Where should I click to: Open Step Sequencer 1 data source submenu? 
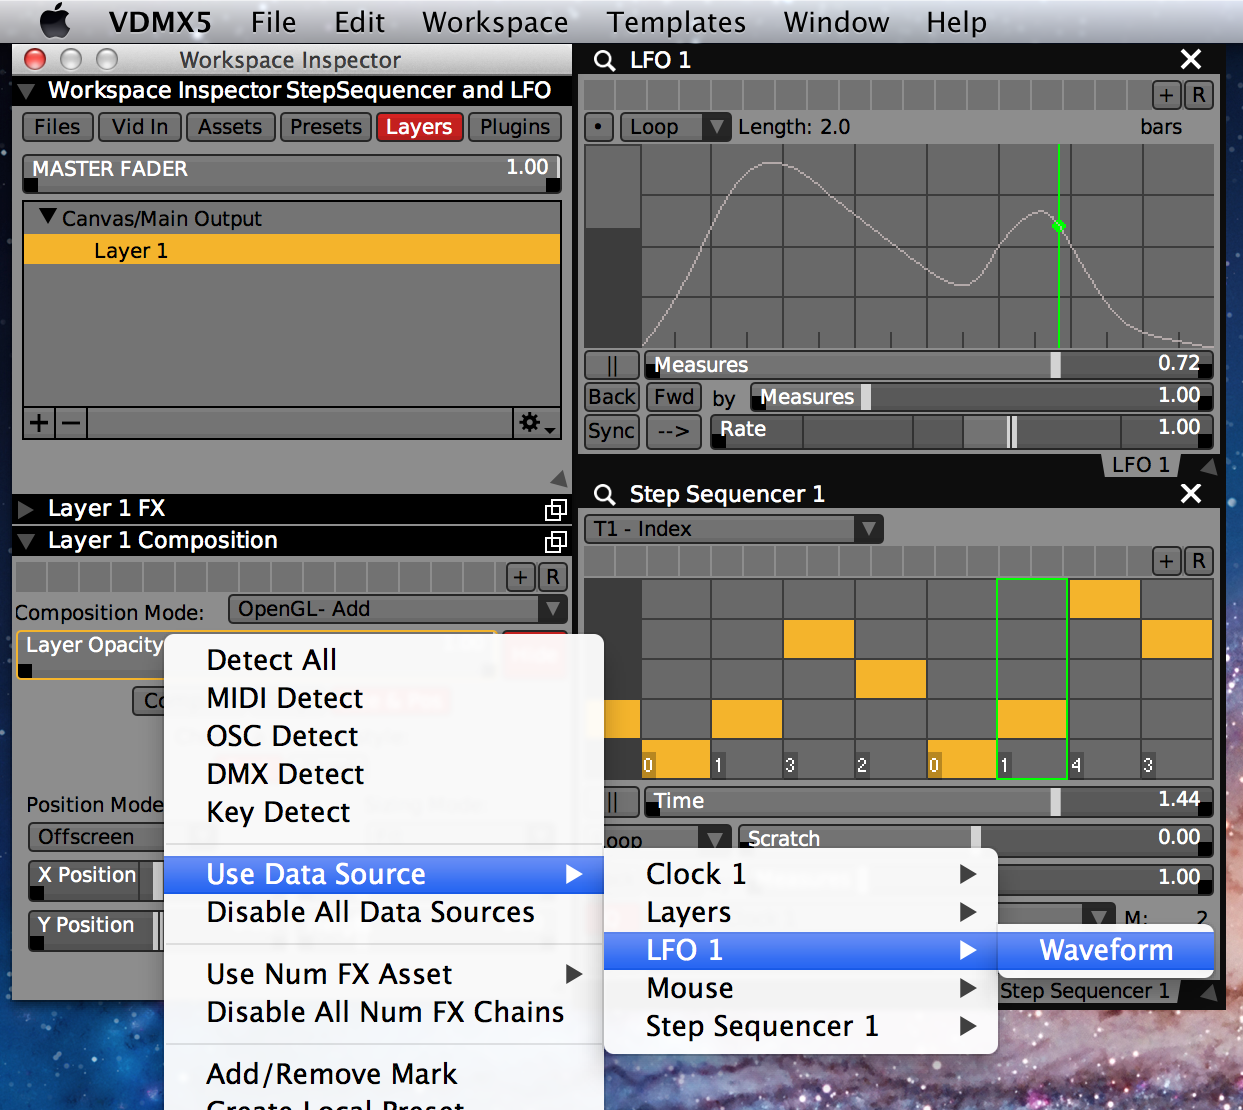click(801, 1026)
